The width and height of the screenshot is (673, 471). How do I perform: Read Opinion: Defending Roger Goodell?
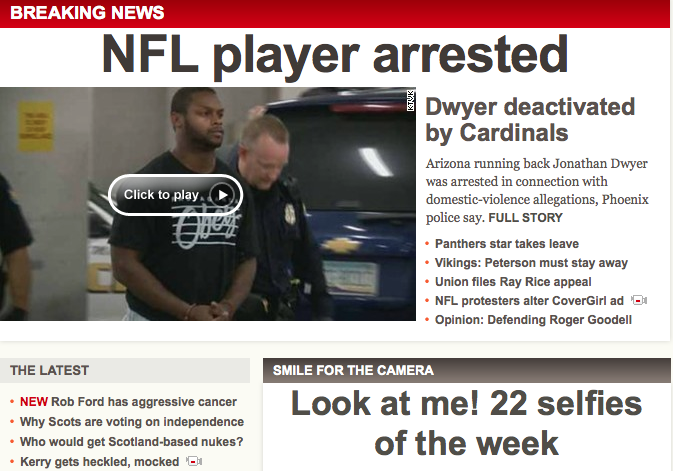[533, 320]
